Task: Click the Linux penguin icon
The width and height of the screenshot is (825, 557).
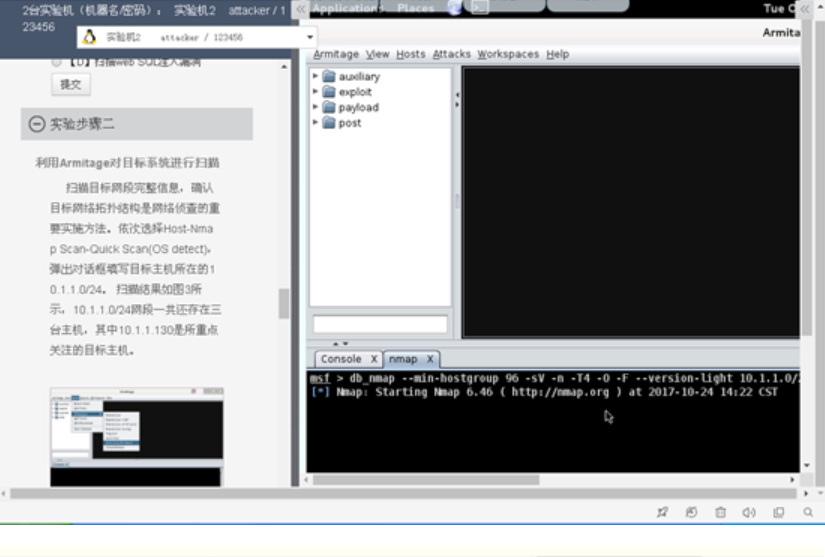Action: coord(89,37)
